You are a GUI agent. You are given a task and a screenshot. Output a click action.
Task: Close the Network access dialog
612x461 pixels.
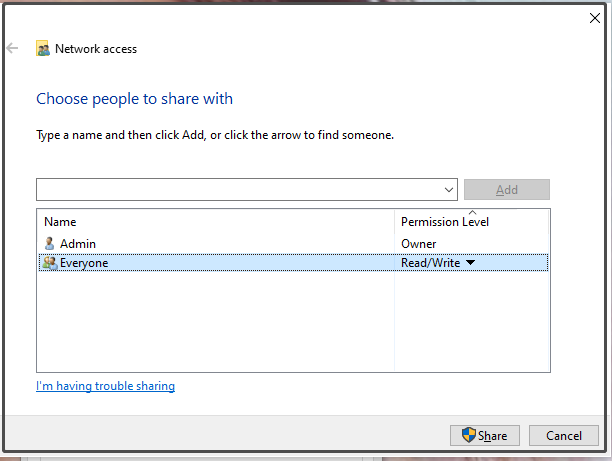pos(594,18)
